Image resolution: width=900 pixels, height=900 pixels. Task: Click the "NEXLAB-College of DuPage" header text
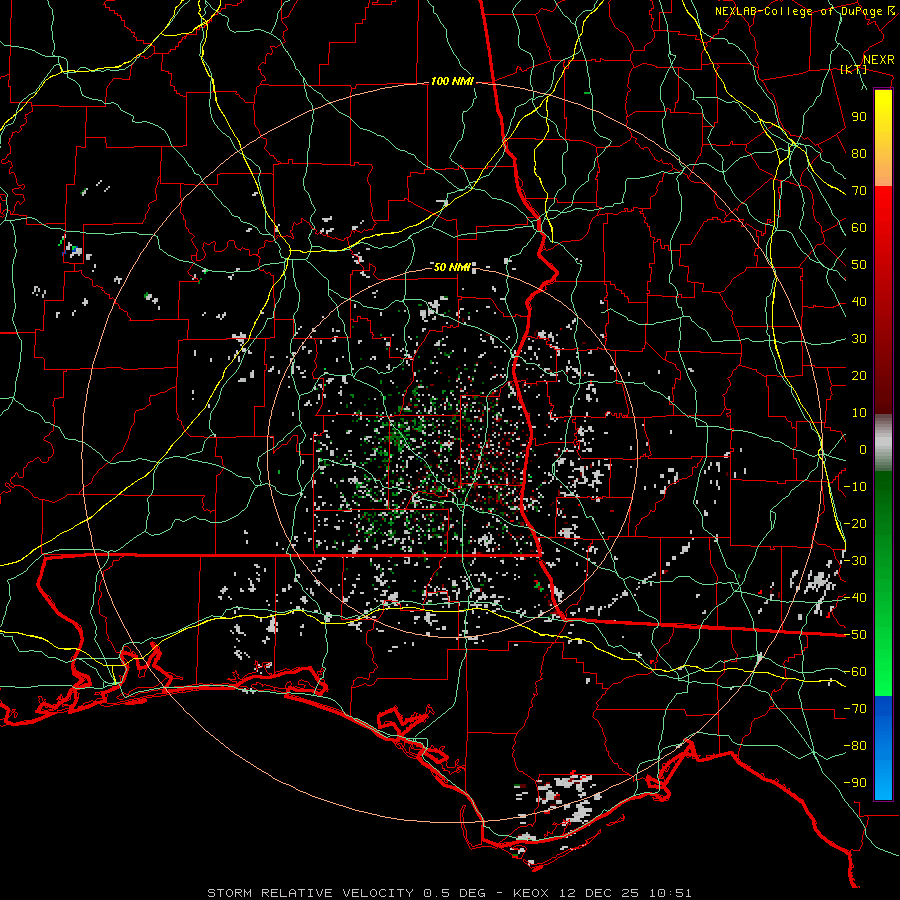tap(798, 11)
